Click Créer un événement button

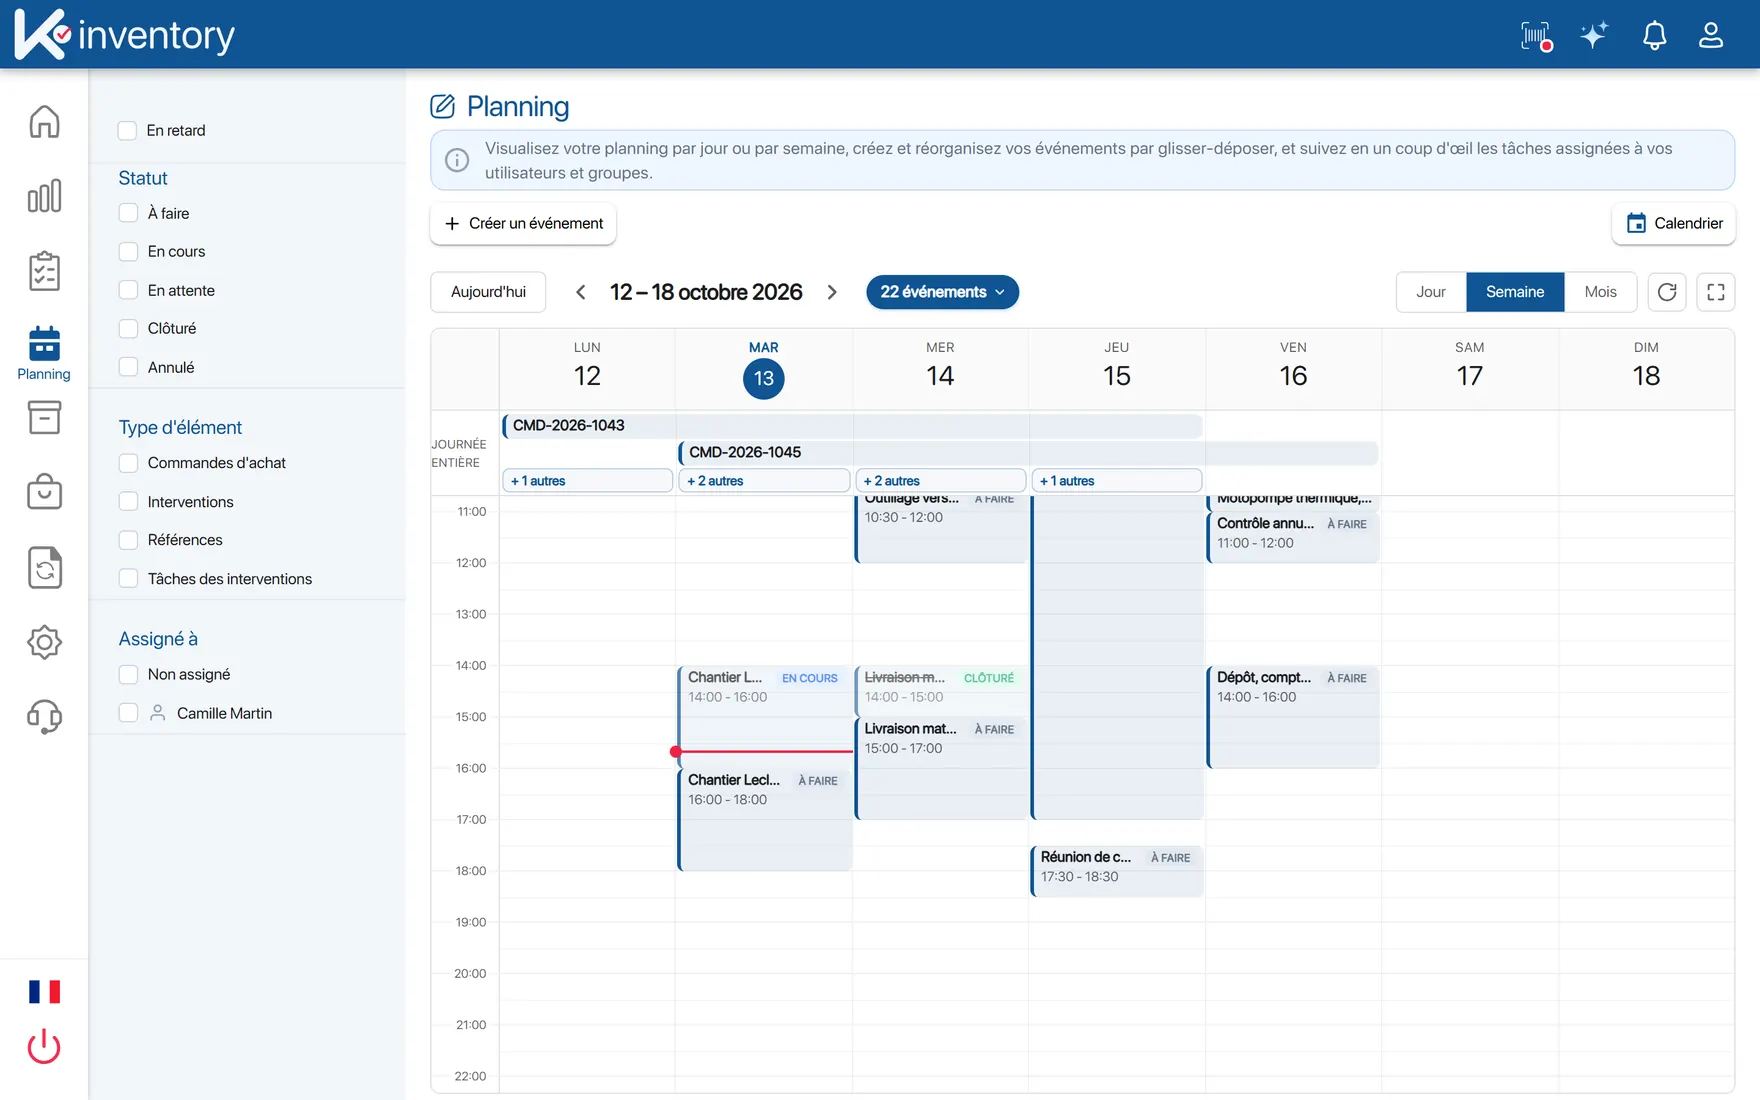click(x=523, y=223)
